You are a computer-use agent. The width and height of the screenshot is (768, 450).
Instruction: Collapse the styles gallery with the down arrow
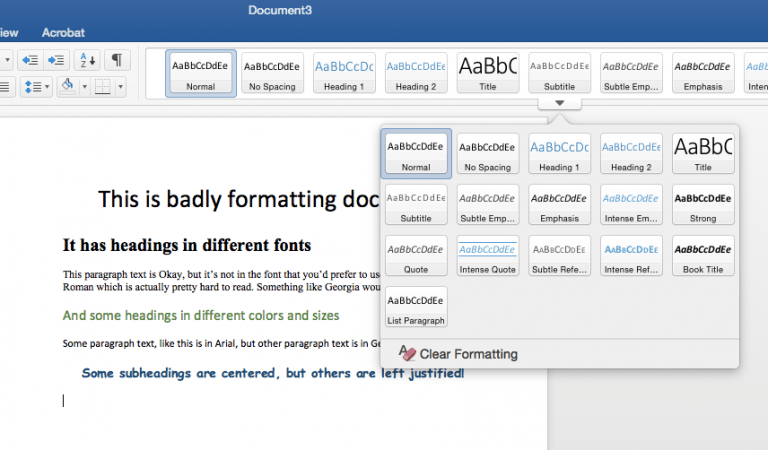(x=560, y=103)
